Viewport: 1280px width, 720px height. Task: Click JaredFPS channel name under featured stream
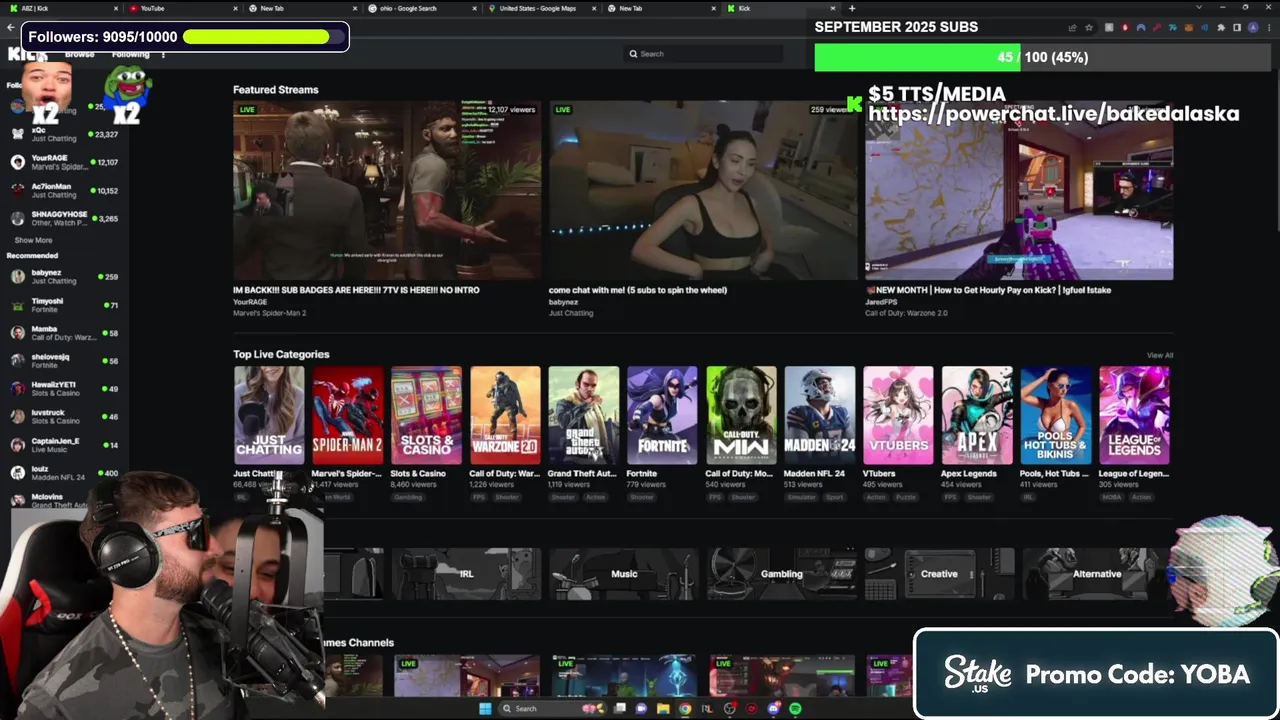tap(882, 302)
